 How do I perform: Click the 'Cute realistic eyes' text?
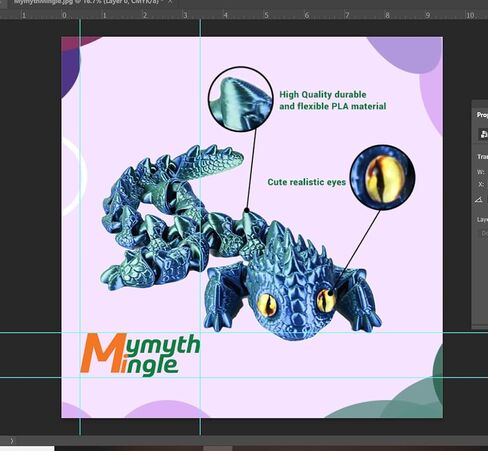tap(307, 182)
